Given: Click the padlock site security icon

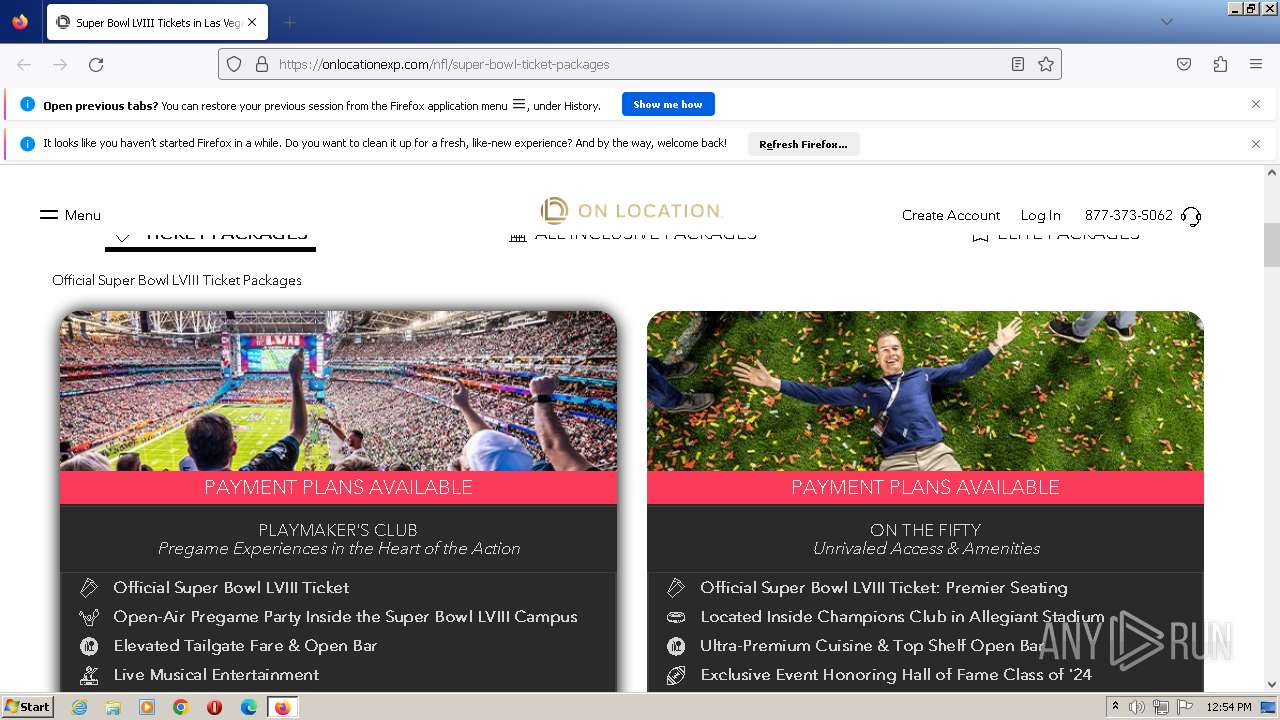Looking at the screenshot, I should (x=262, y=64).
